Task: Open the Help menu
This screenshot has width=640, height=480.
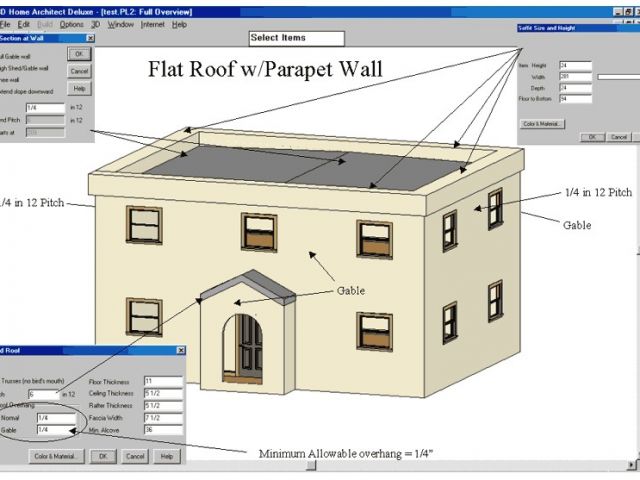Action: click(179, 23)
